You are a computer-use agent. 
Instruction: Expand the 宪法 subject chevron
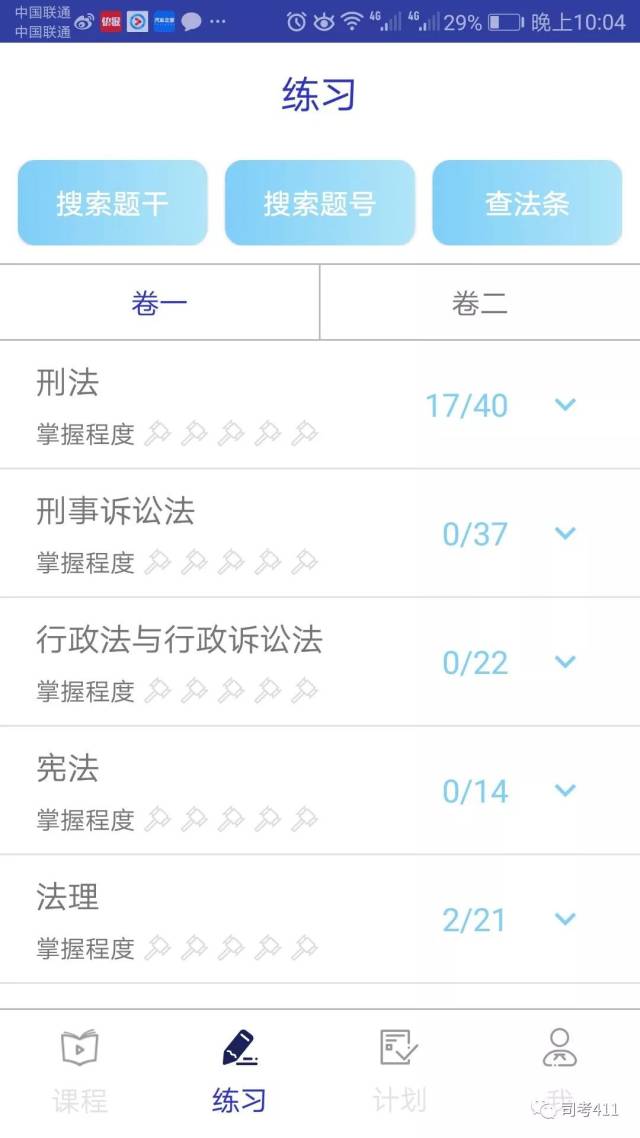coord(565,791)
